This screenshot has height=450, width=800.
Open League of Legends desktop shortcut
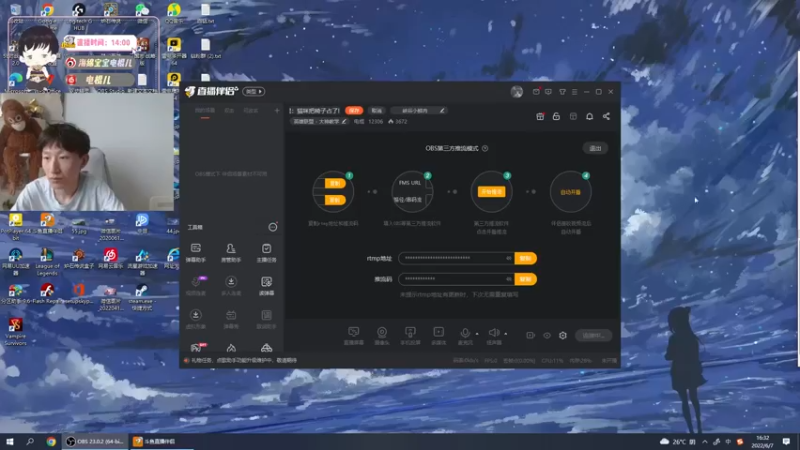click(47, 262)
